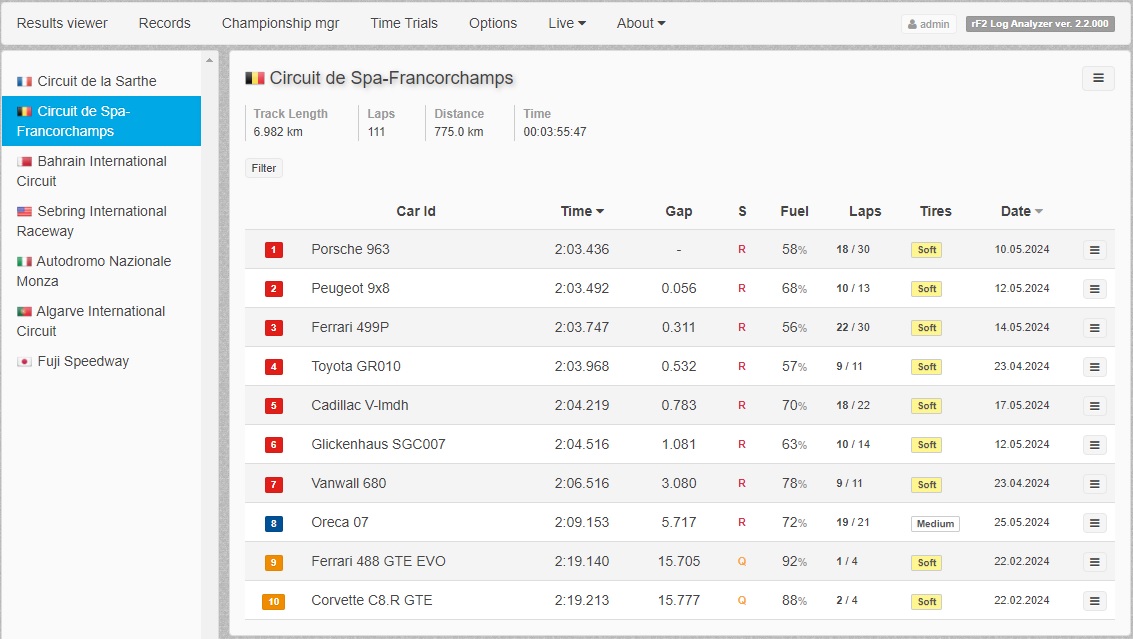Image resolution: width=1133 pixels, height=639 pixels.
Task: Click the blue position badge 8
Action: click(274, 523)
